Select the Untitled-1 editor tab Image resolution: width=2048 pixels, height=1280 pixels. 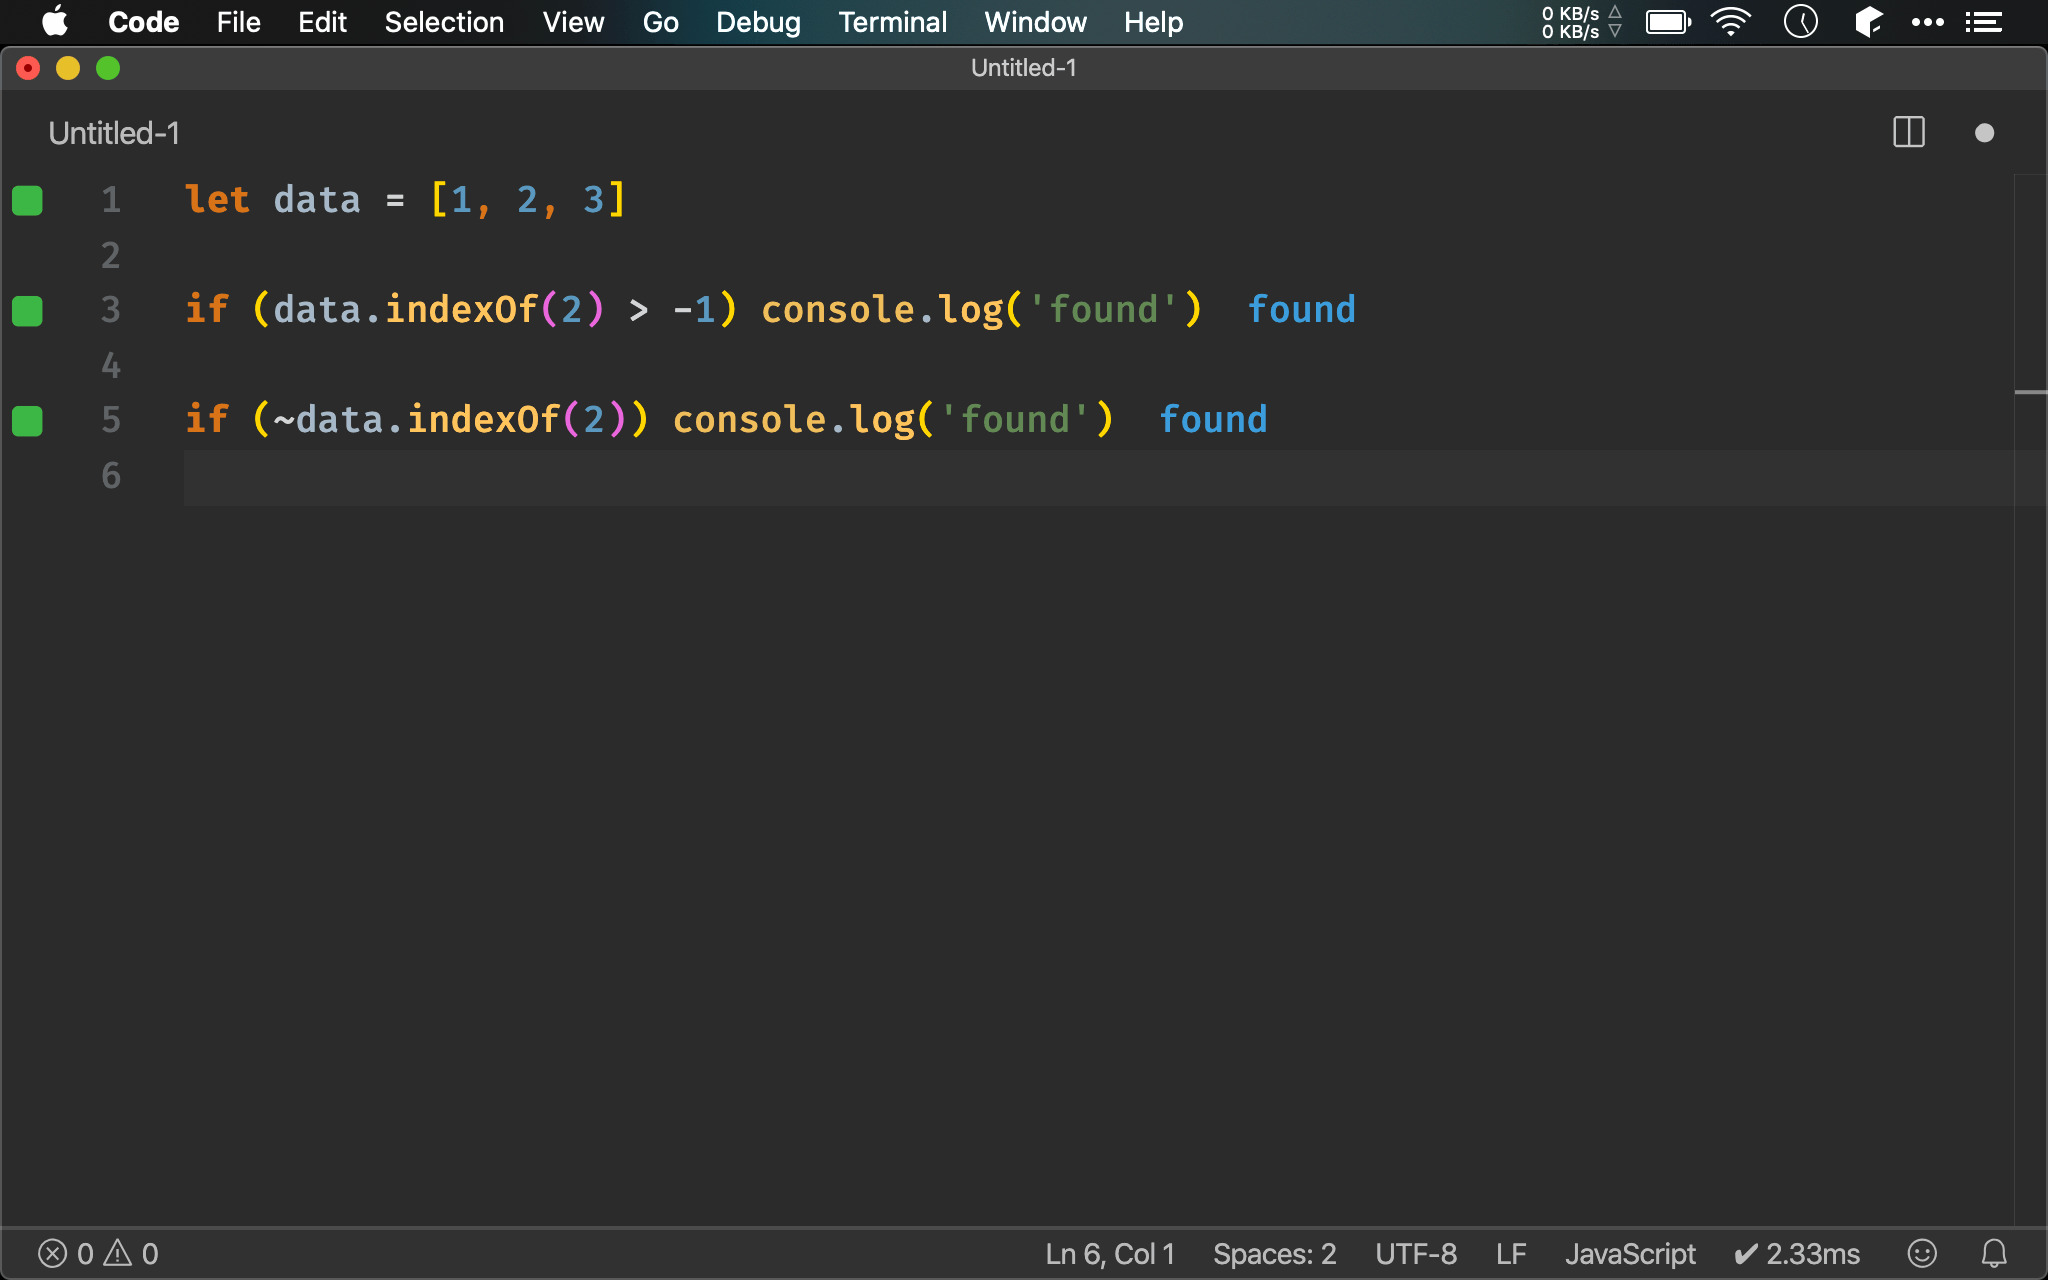point(114,133)
